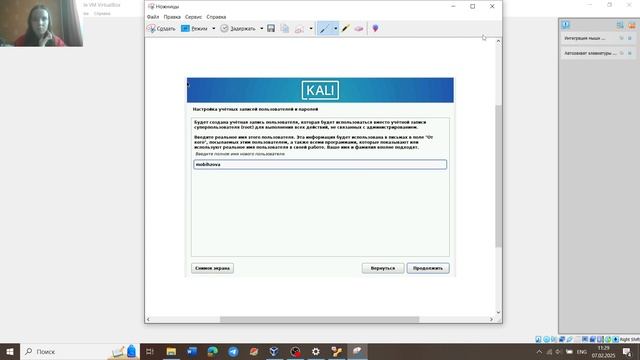Open VirtualBox cube icon in the taskbar
Image resolution: width=640 pixels, height=360 pixels.
click(x=274, y=351)
